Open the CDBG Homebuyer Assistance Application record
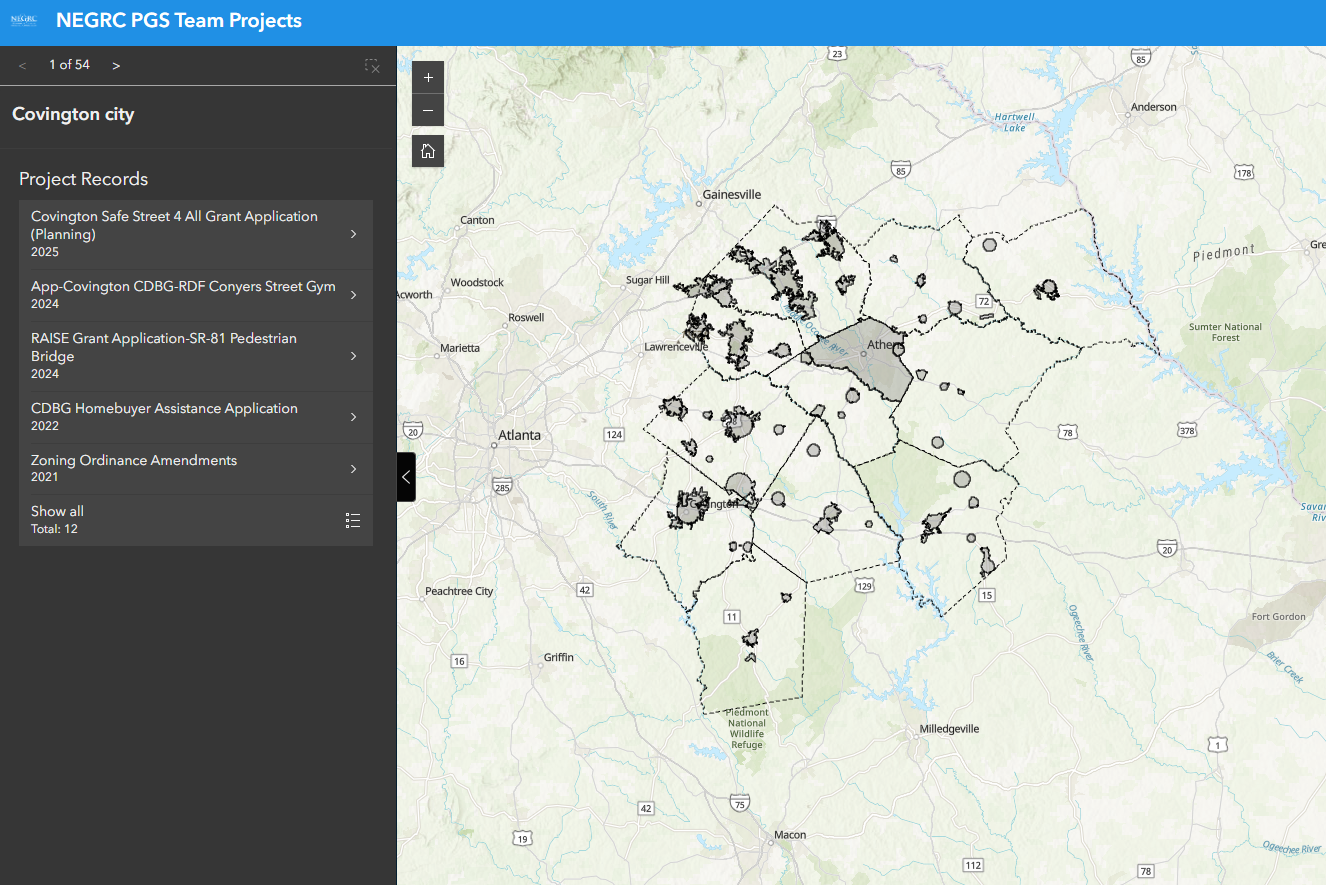Viewport: 1326px width, 885px height. [195, 417]
